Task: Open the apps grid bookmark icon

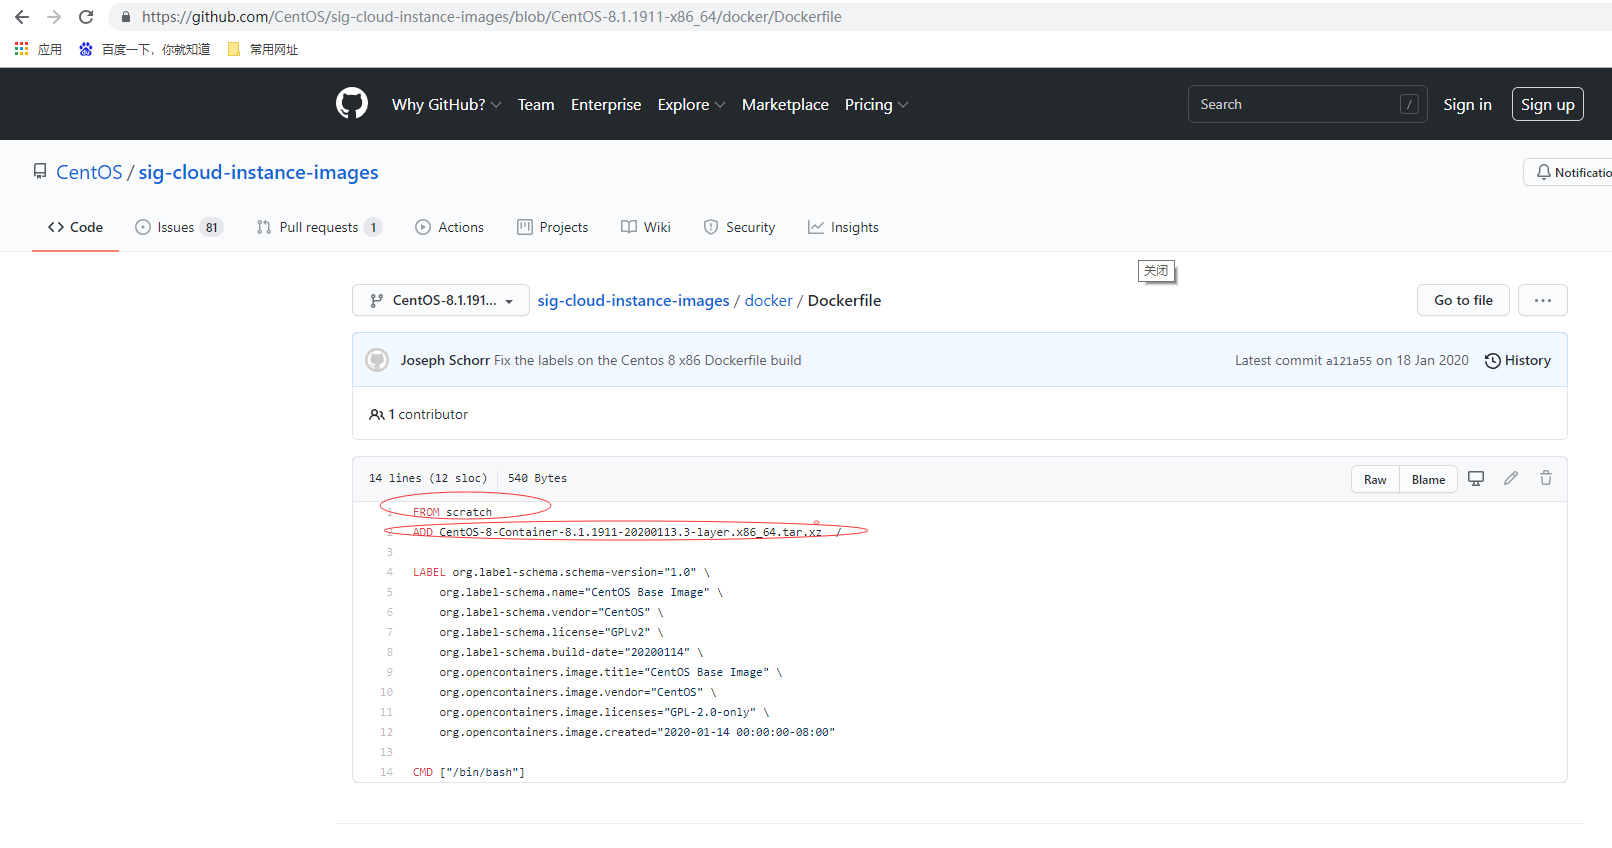Action: tap(21, 49)
